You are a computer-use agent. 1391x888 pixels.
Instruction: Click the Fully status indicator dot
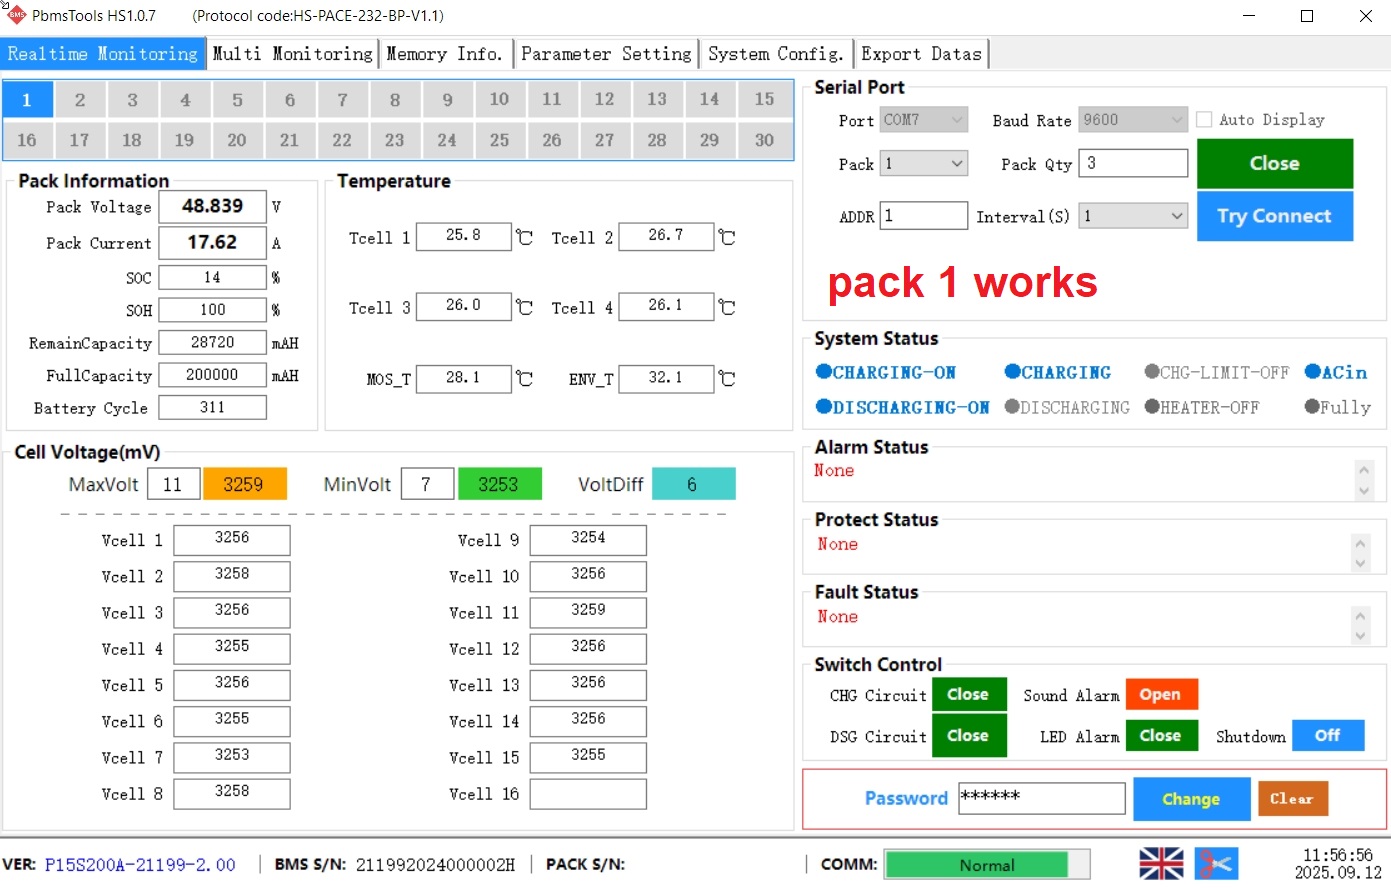tap(1312, 407)
